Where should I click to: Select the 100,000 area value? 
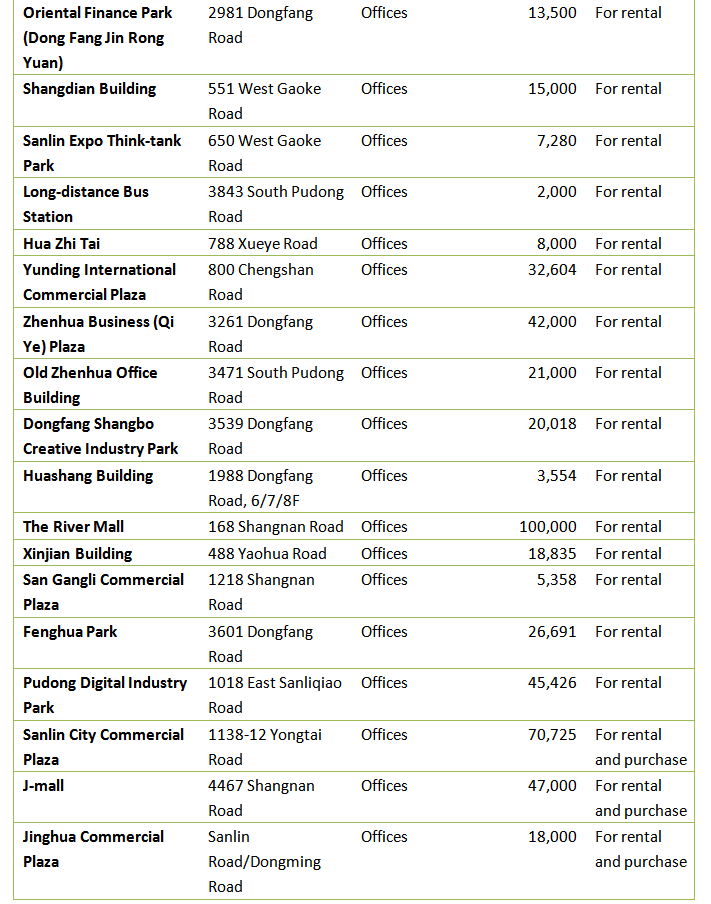pyautogui.click(x=548, y=527)
